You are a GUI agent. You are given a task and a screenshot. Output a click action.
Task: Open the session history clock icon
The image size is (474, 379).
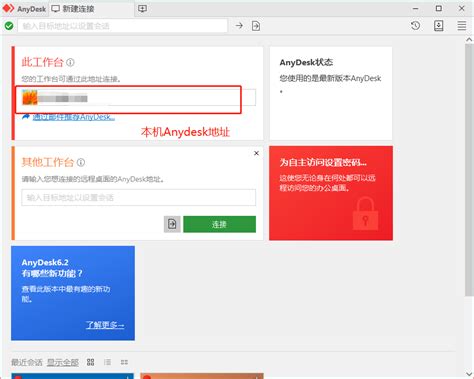coord(415,26)
